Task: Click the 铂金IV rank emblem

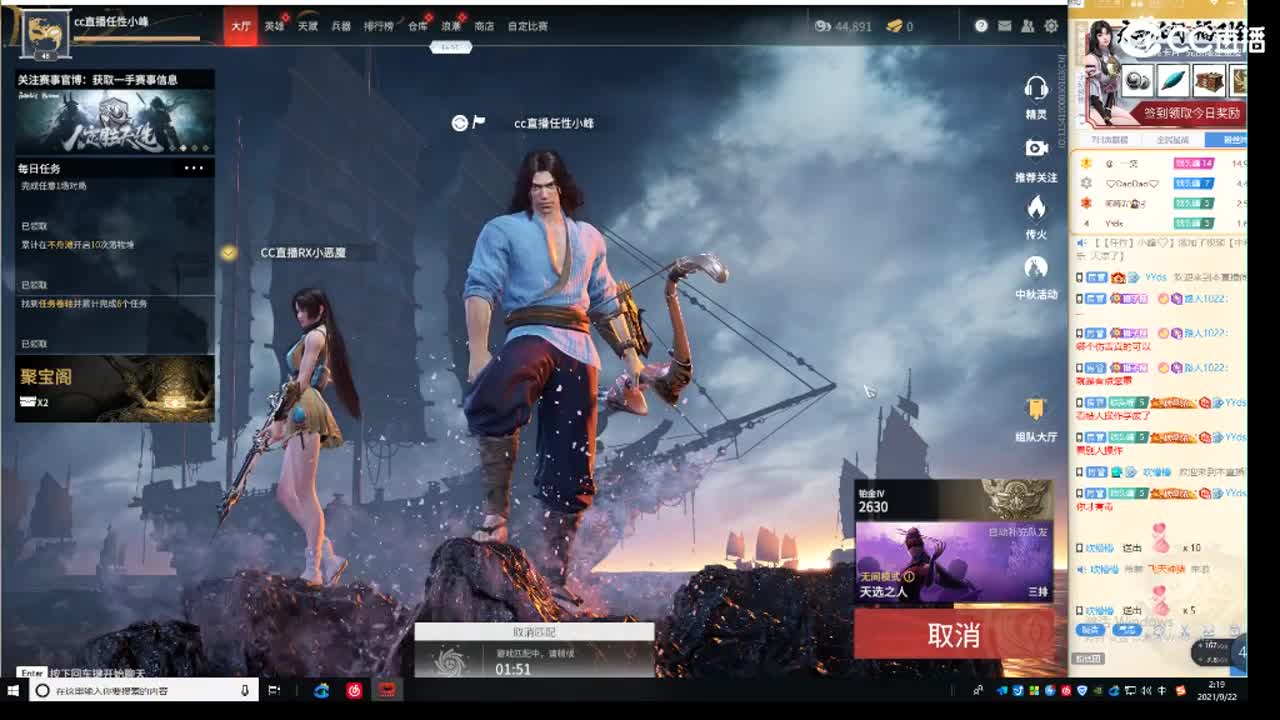Action: [x=1017, y=499]
